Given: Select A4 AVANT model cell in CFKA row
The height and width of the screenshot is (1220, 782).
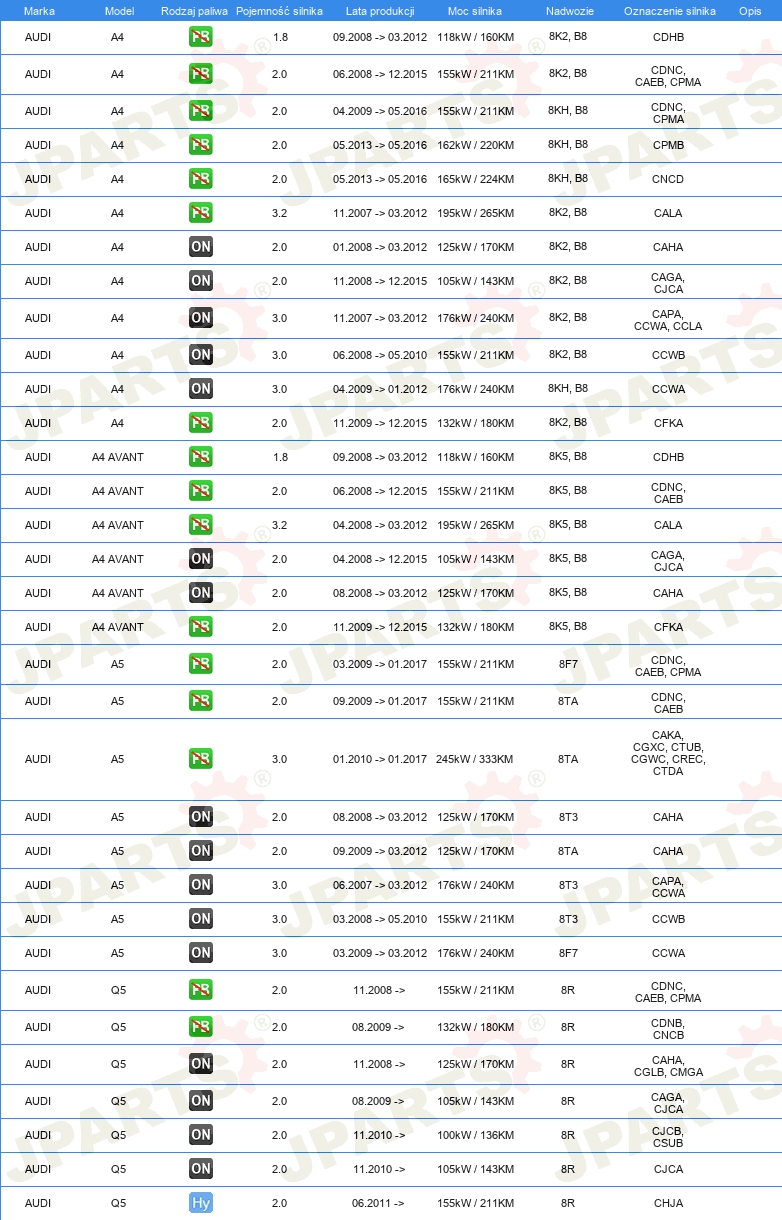Looking at the screenshot, I should (x=118, y=627).
